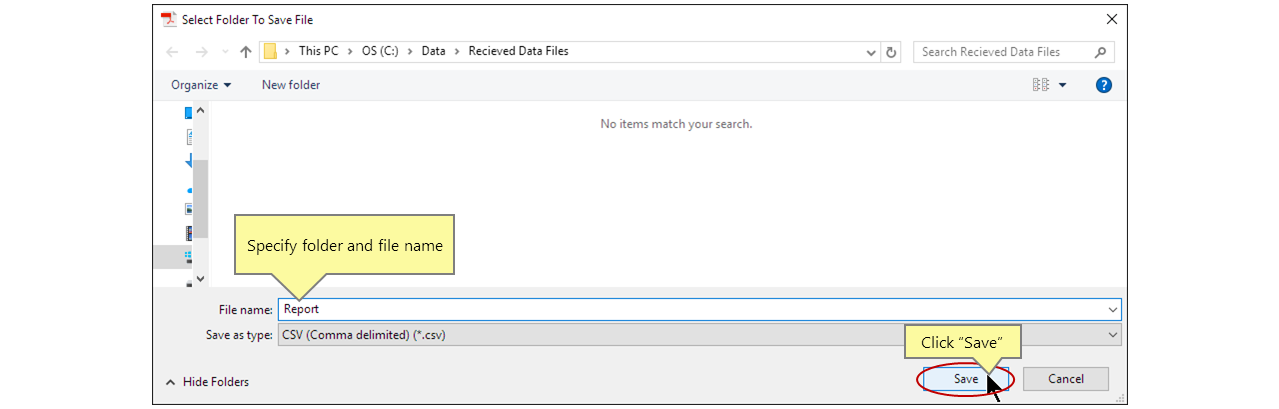
Task: Click the File name text field
Action: (x=690, y=310)
